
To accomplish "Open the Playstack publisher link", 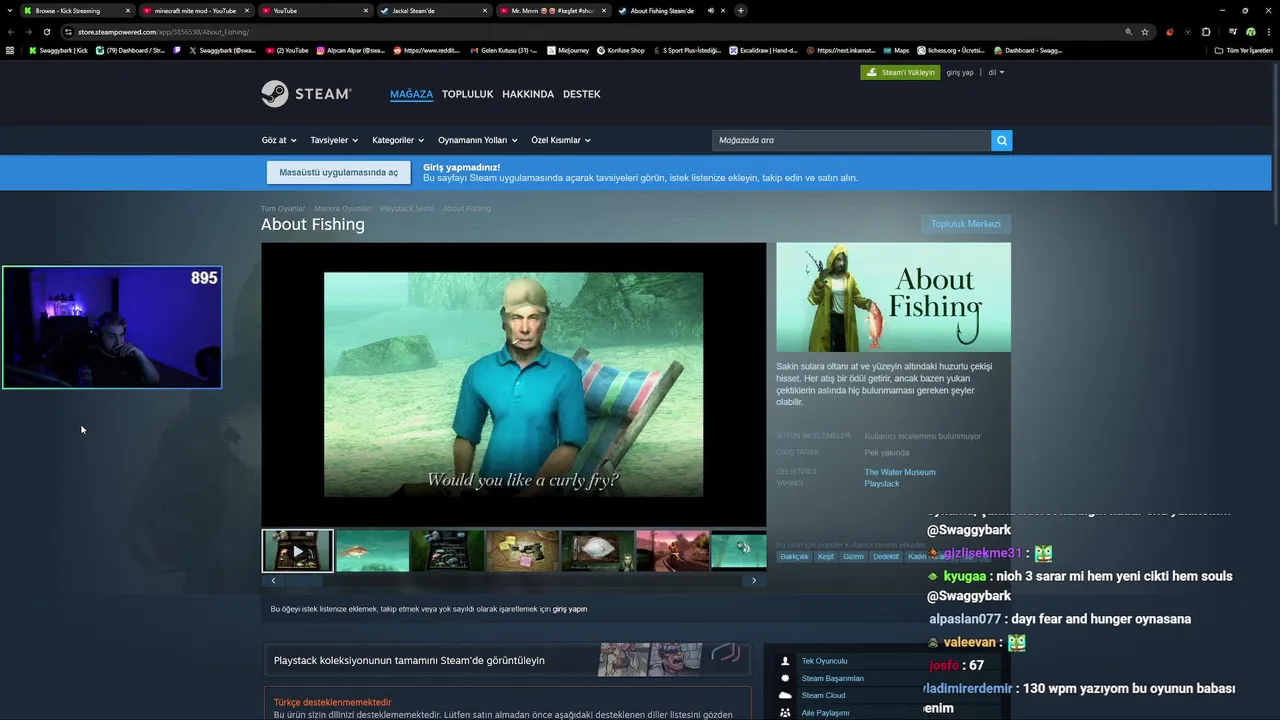I will pyautogui.click(x=882, y=484).
